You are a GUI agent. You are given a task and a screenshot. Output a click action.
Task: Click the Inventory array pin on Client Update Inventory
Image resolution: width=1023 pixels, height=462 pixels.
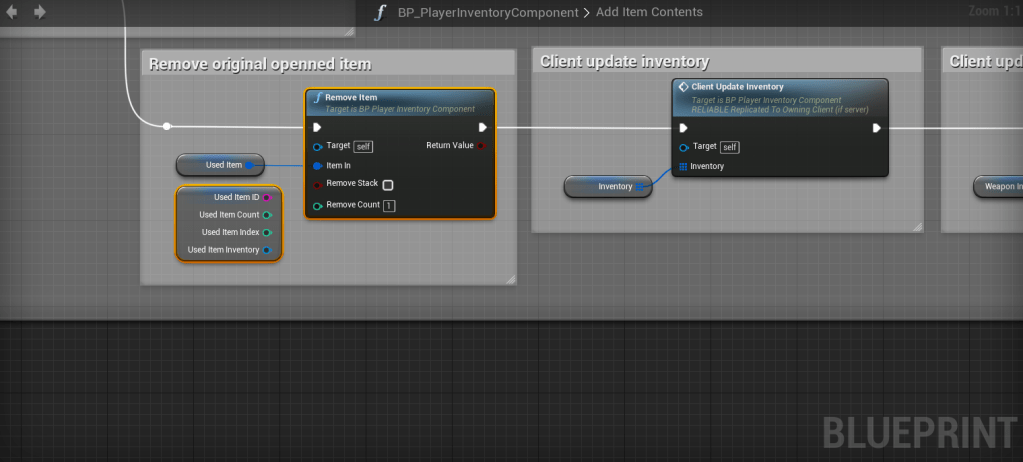[x=683, y=166]
